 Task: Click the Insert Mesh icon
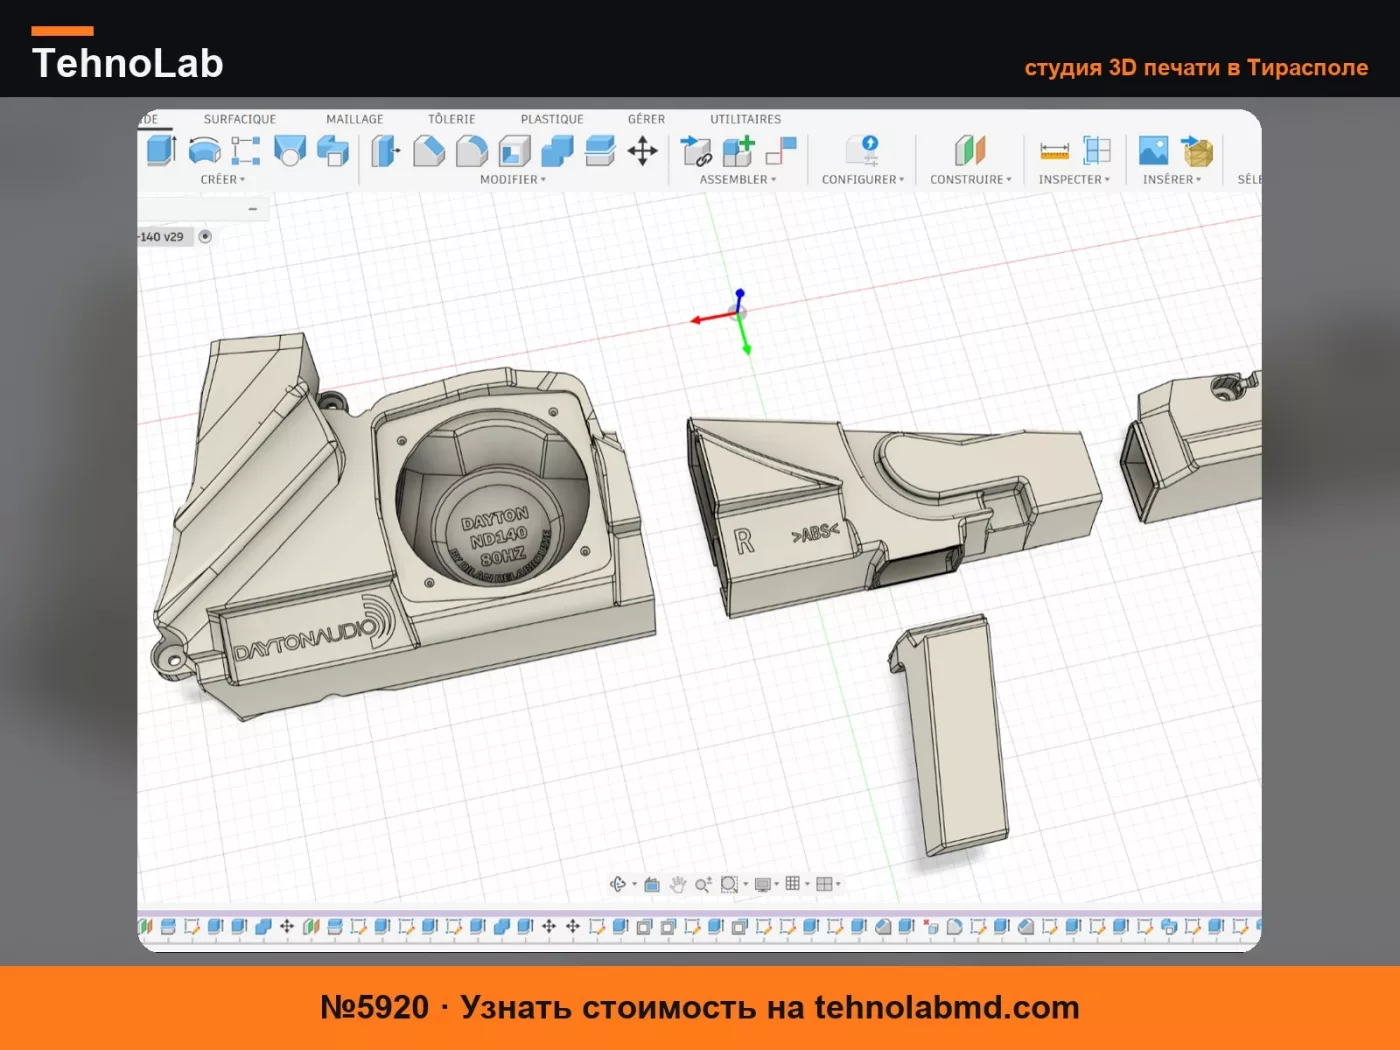[x=1197, y=150]
